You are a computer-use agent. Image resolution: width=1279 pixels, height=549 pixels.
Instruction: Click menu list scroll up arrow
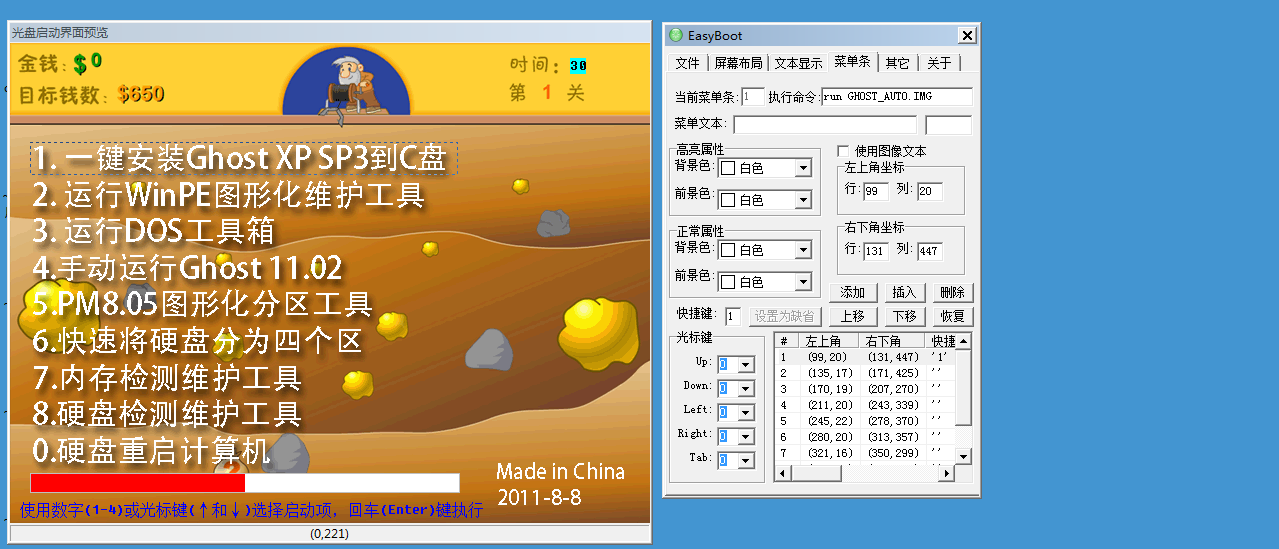(964, 341)
